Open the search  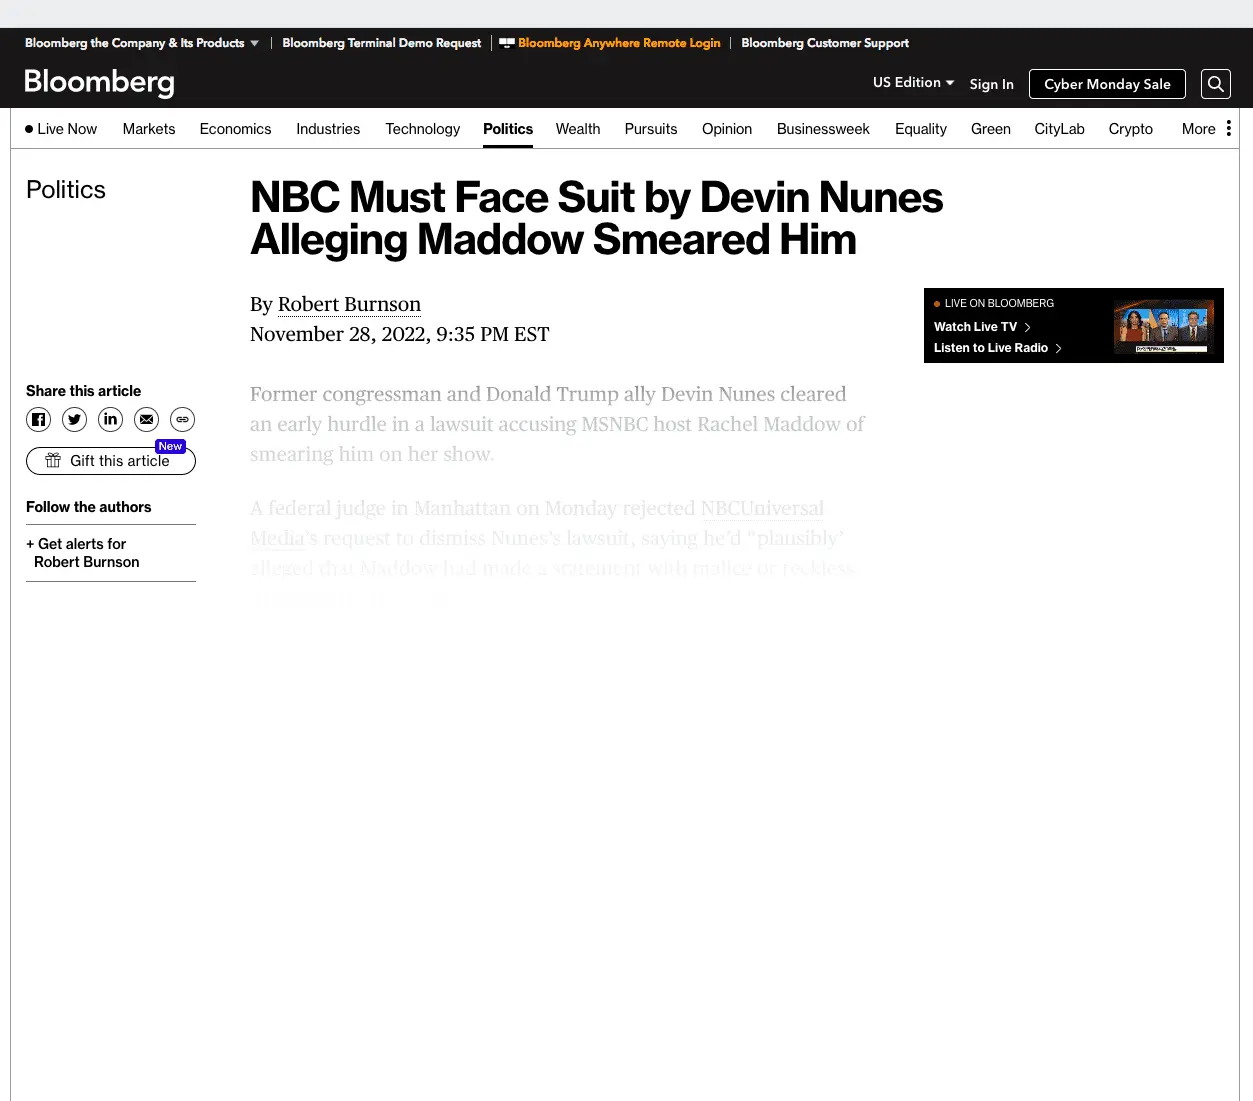1215,84
